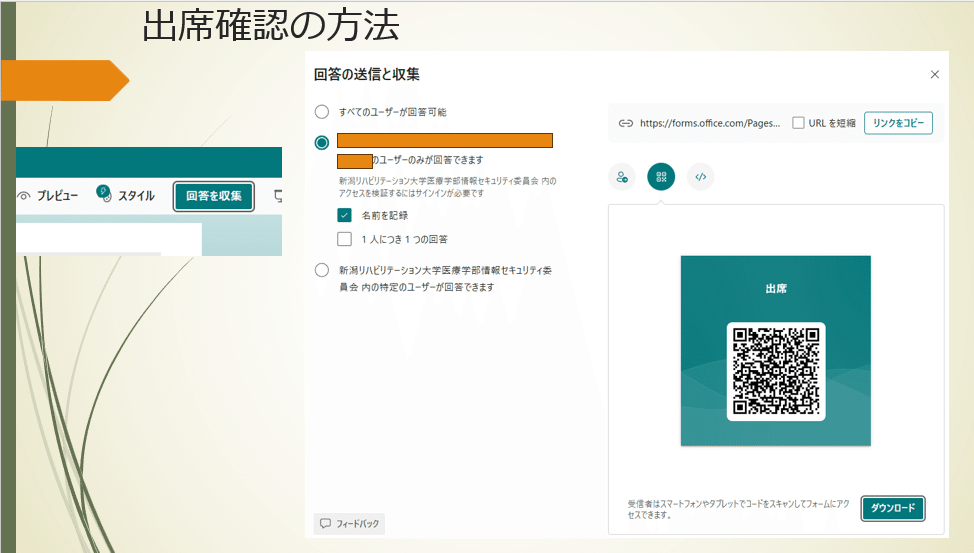The height and width of the screenshot is (553, 974).
Task: Open the 'フィードバック' button
Action: point(350,523)
